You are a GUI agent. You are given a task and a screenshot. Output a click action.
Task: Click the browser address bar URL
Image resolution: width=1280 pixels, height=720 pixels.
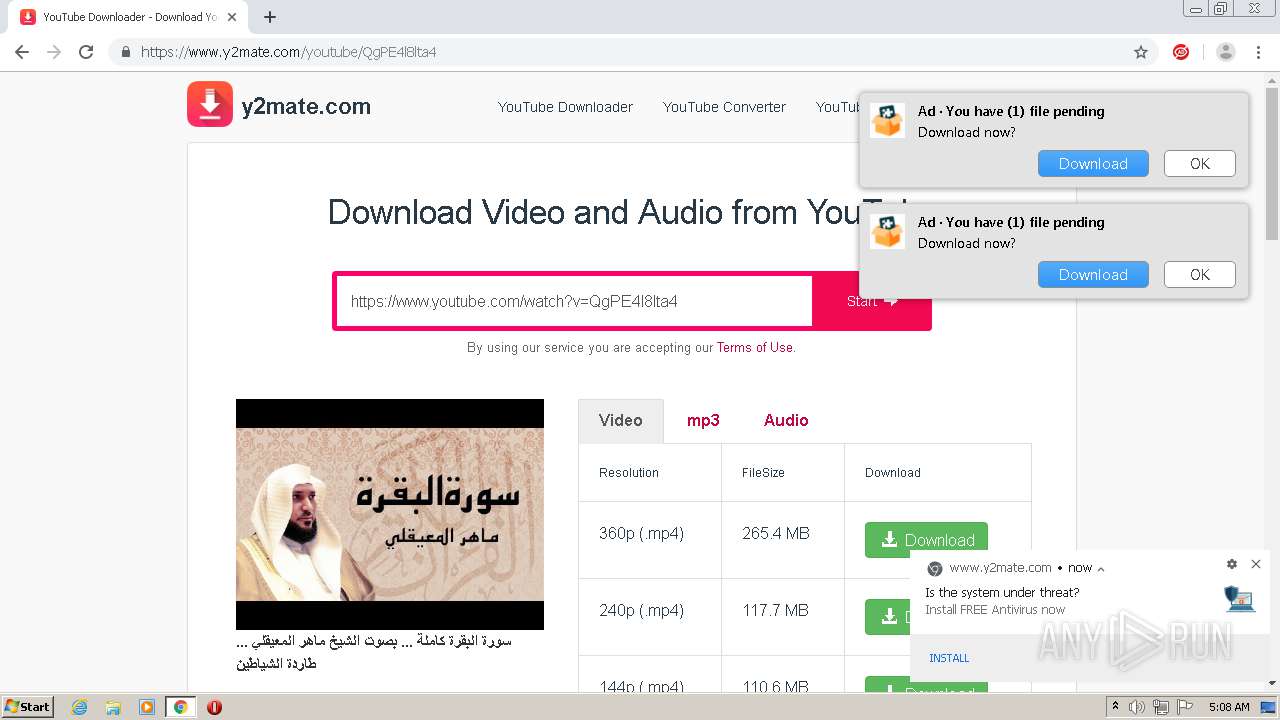point(288,52)
